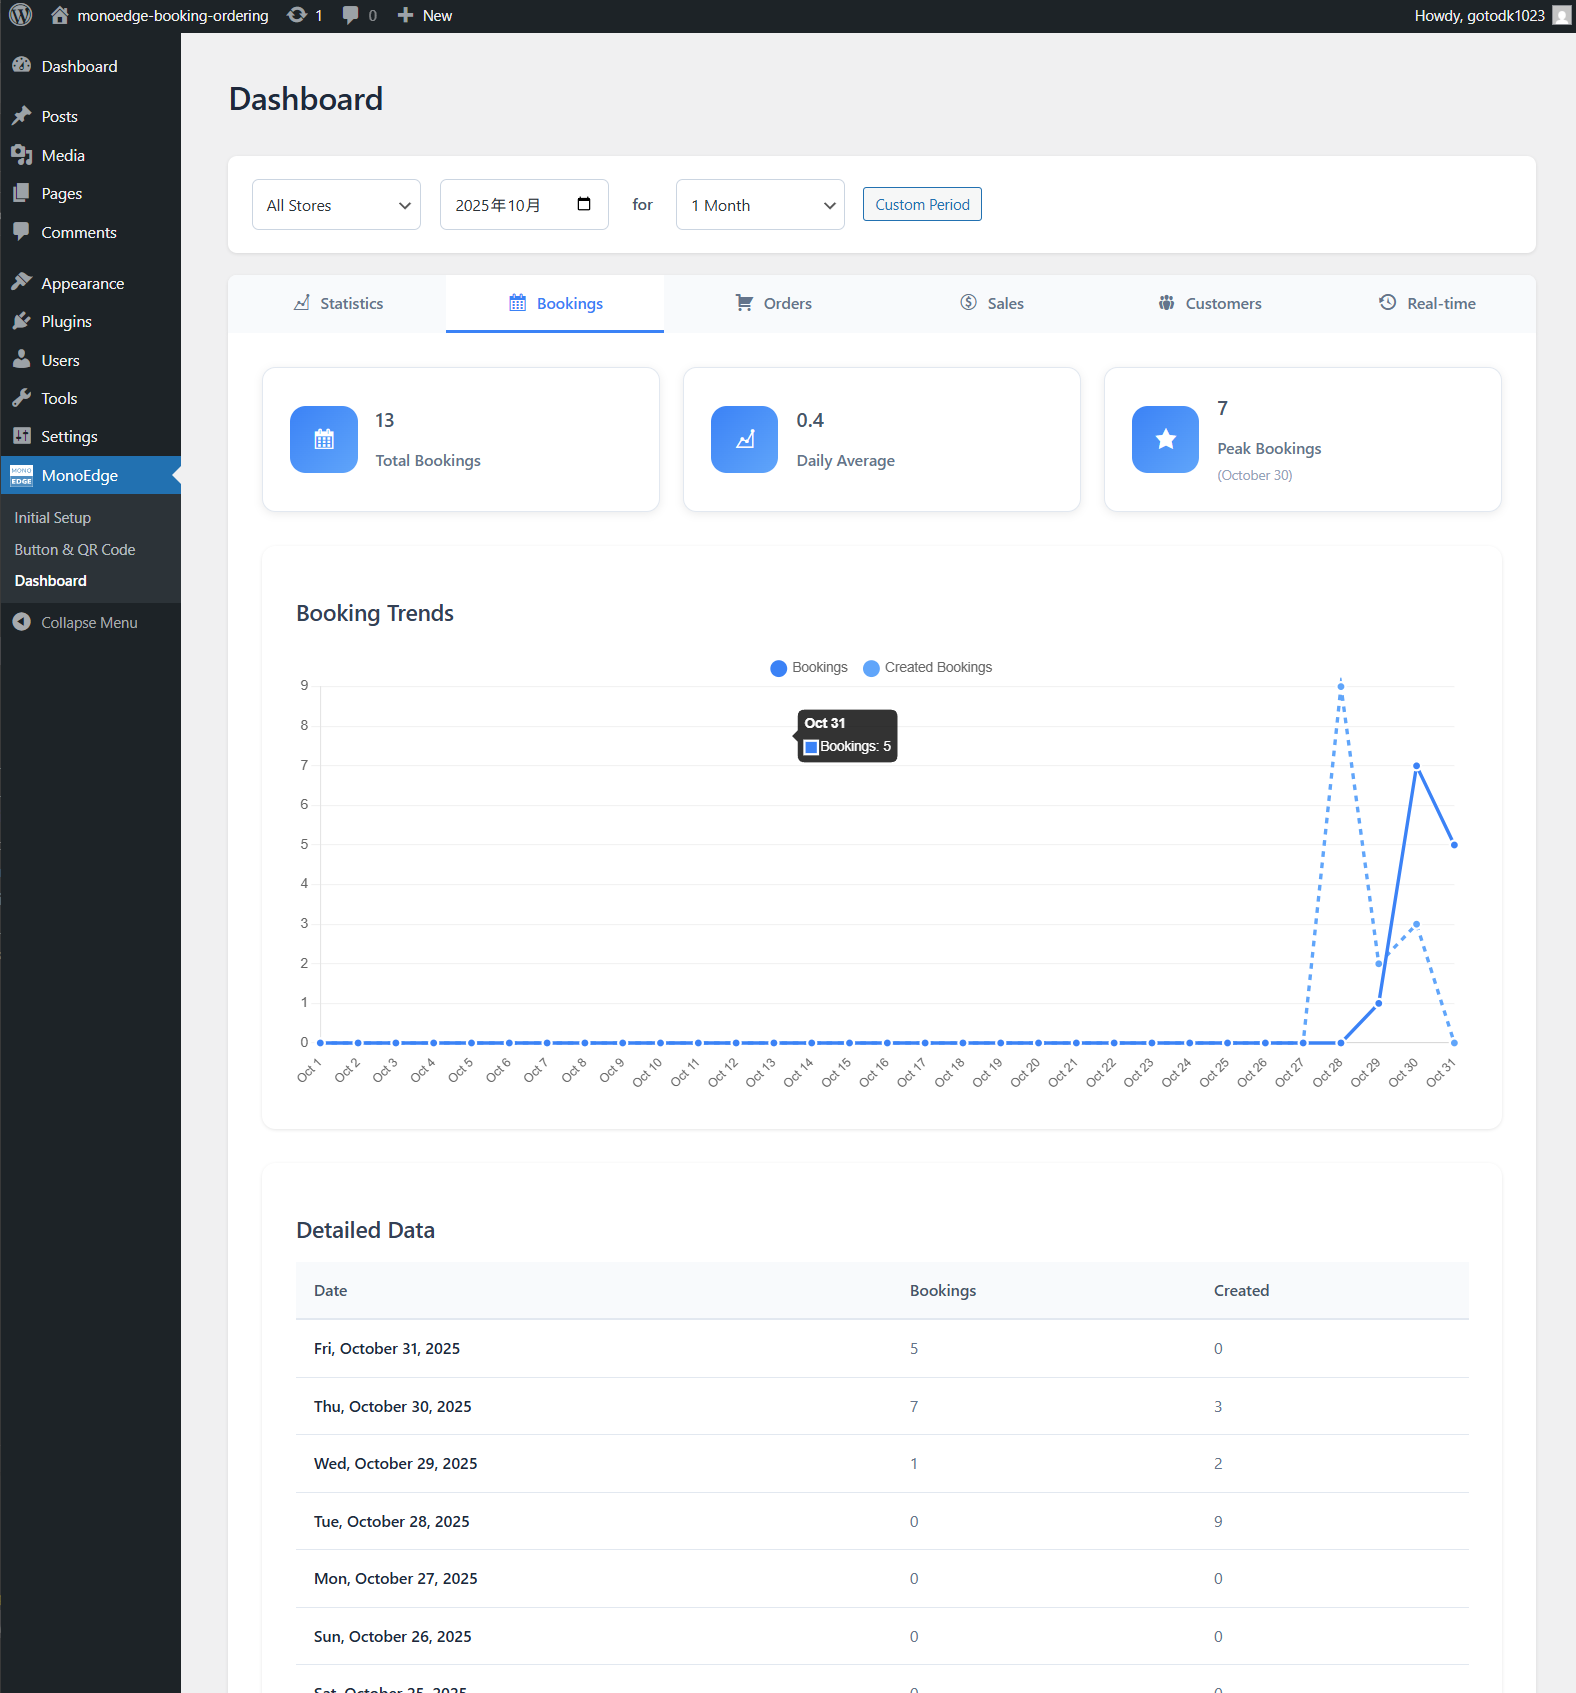Click the Plugins plug icon

click(x=22, y=321)
